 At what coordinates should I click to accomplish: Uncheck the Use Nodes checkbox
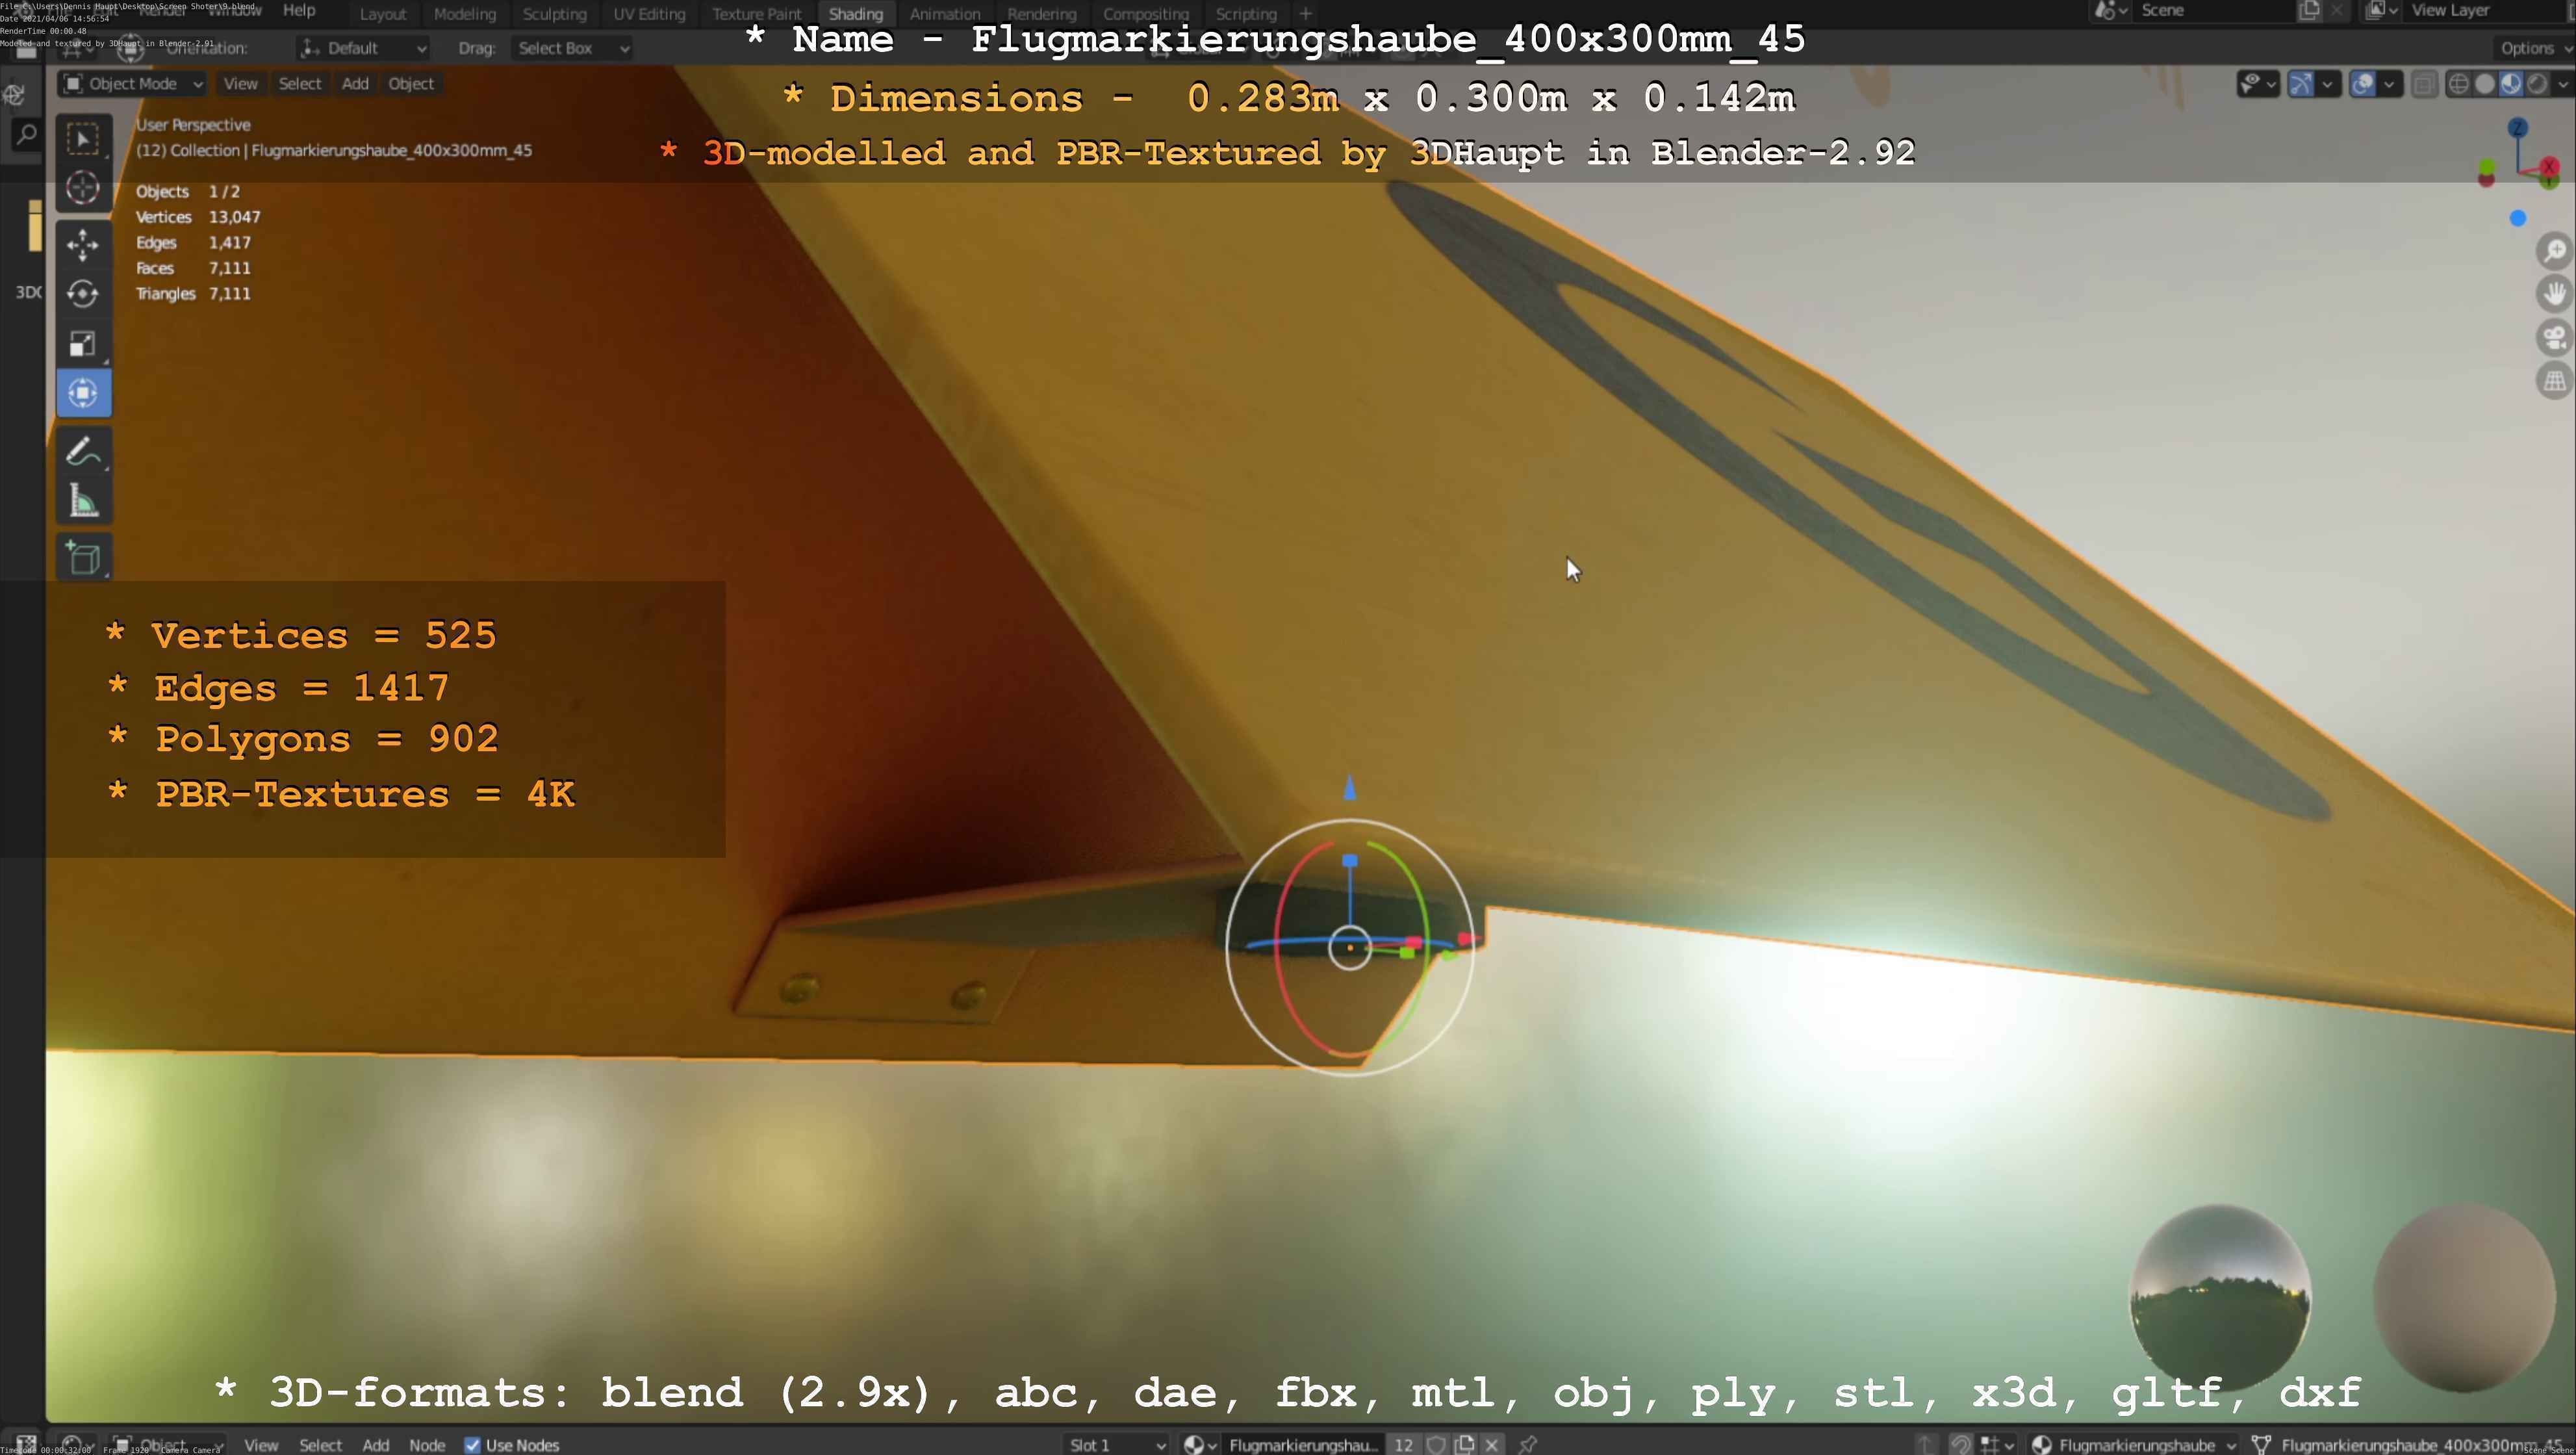coord(472,1444)
